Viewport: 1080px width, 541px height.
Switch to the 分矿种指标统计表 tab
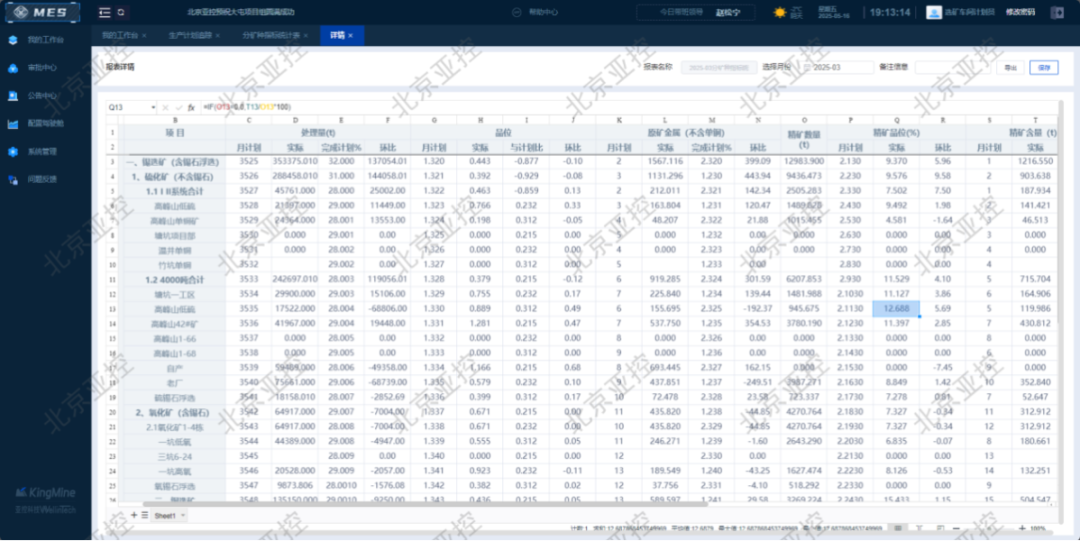coord(271,35)
